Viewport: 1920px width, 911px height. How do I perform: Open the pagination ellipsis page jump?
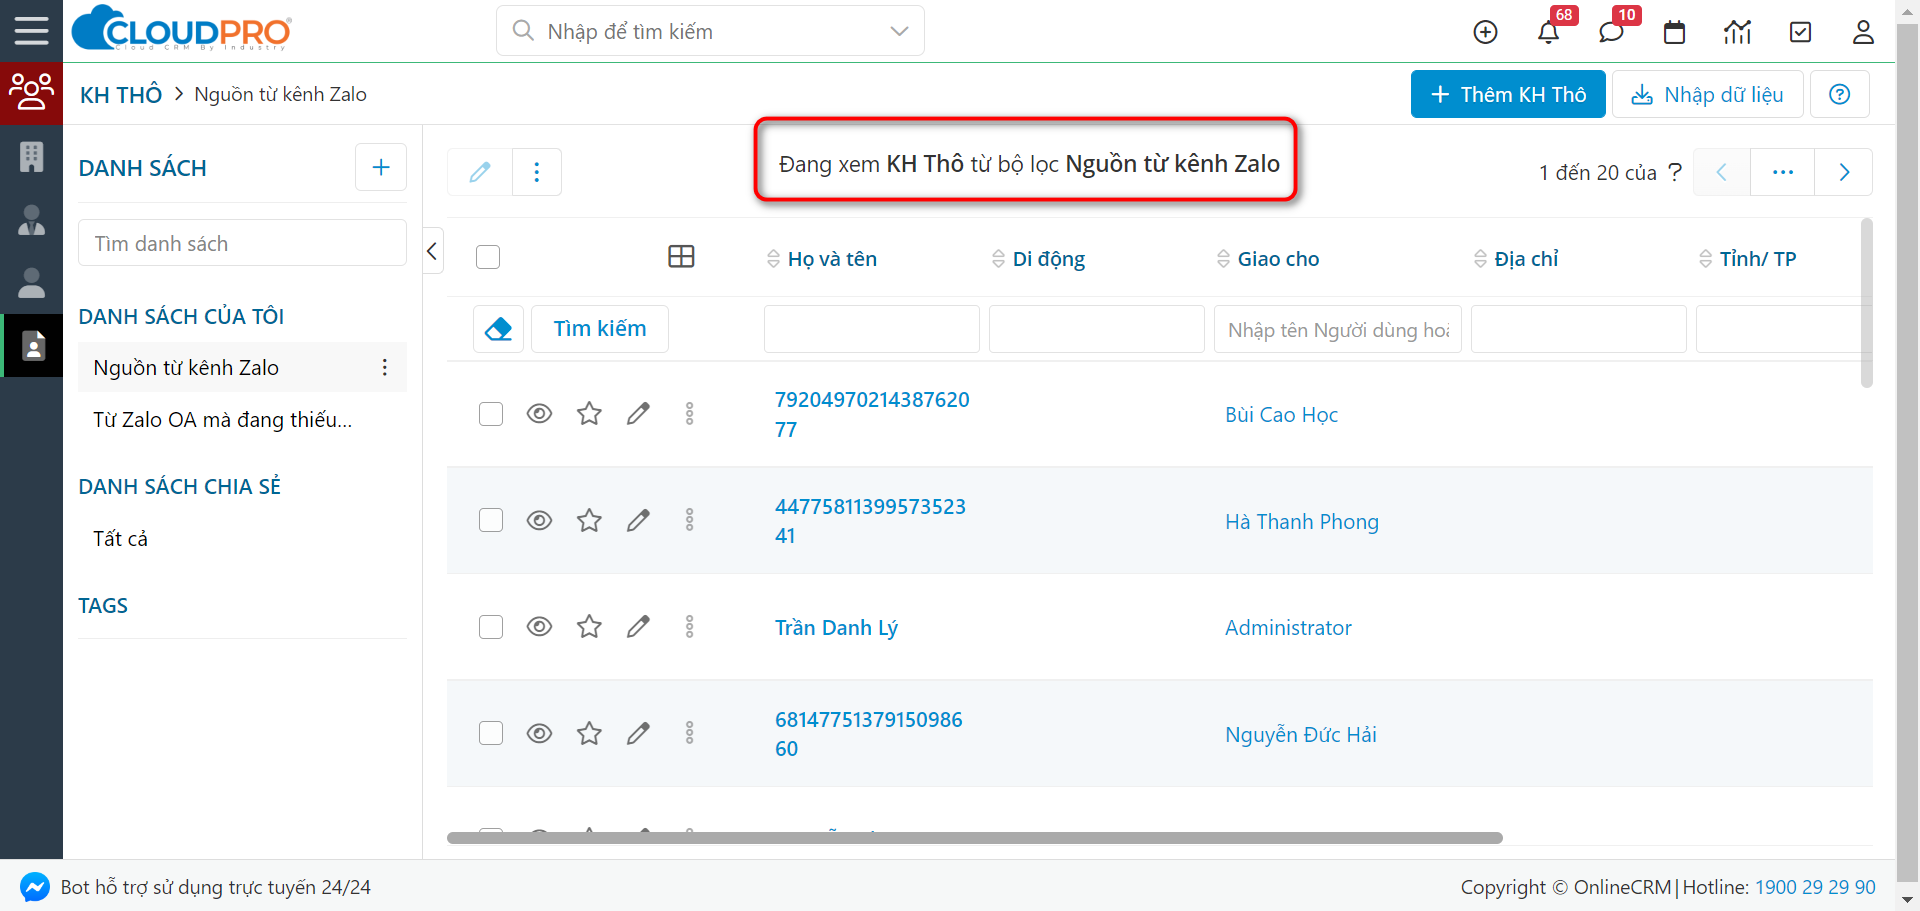point(1782,172)
